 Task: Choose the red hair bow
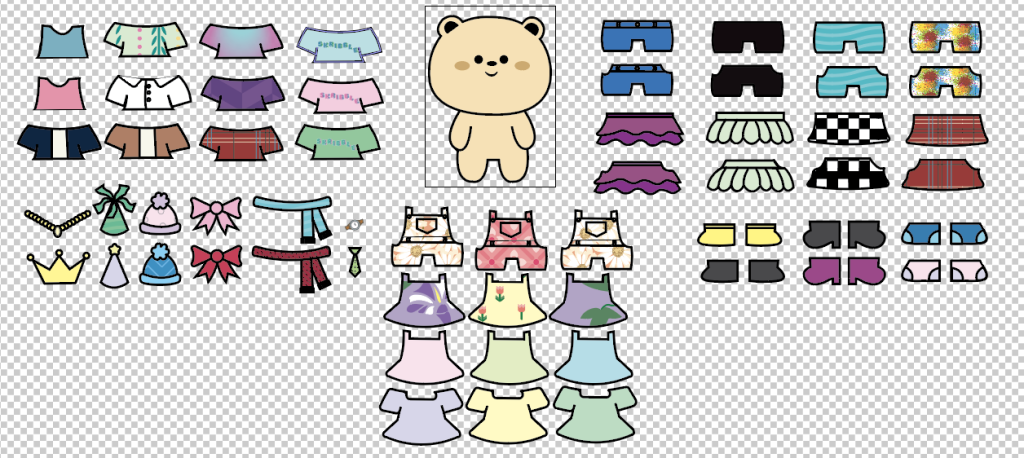click(215, 263)
